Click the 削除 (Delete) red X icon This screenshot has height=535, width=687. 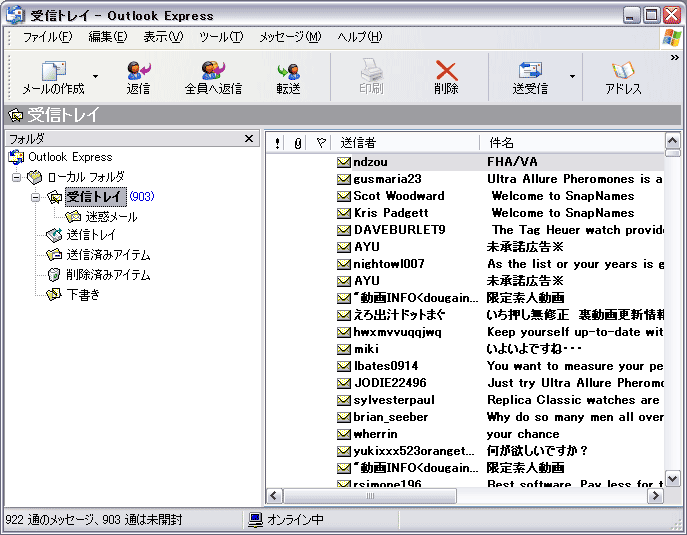[446, 70]
